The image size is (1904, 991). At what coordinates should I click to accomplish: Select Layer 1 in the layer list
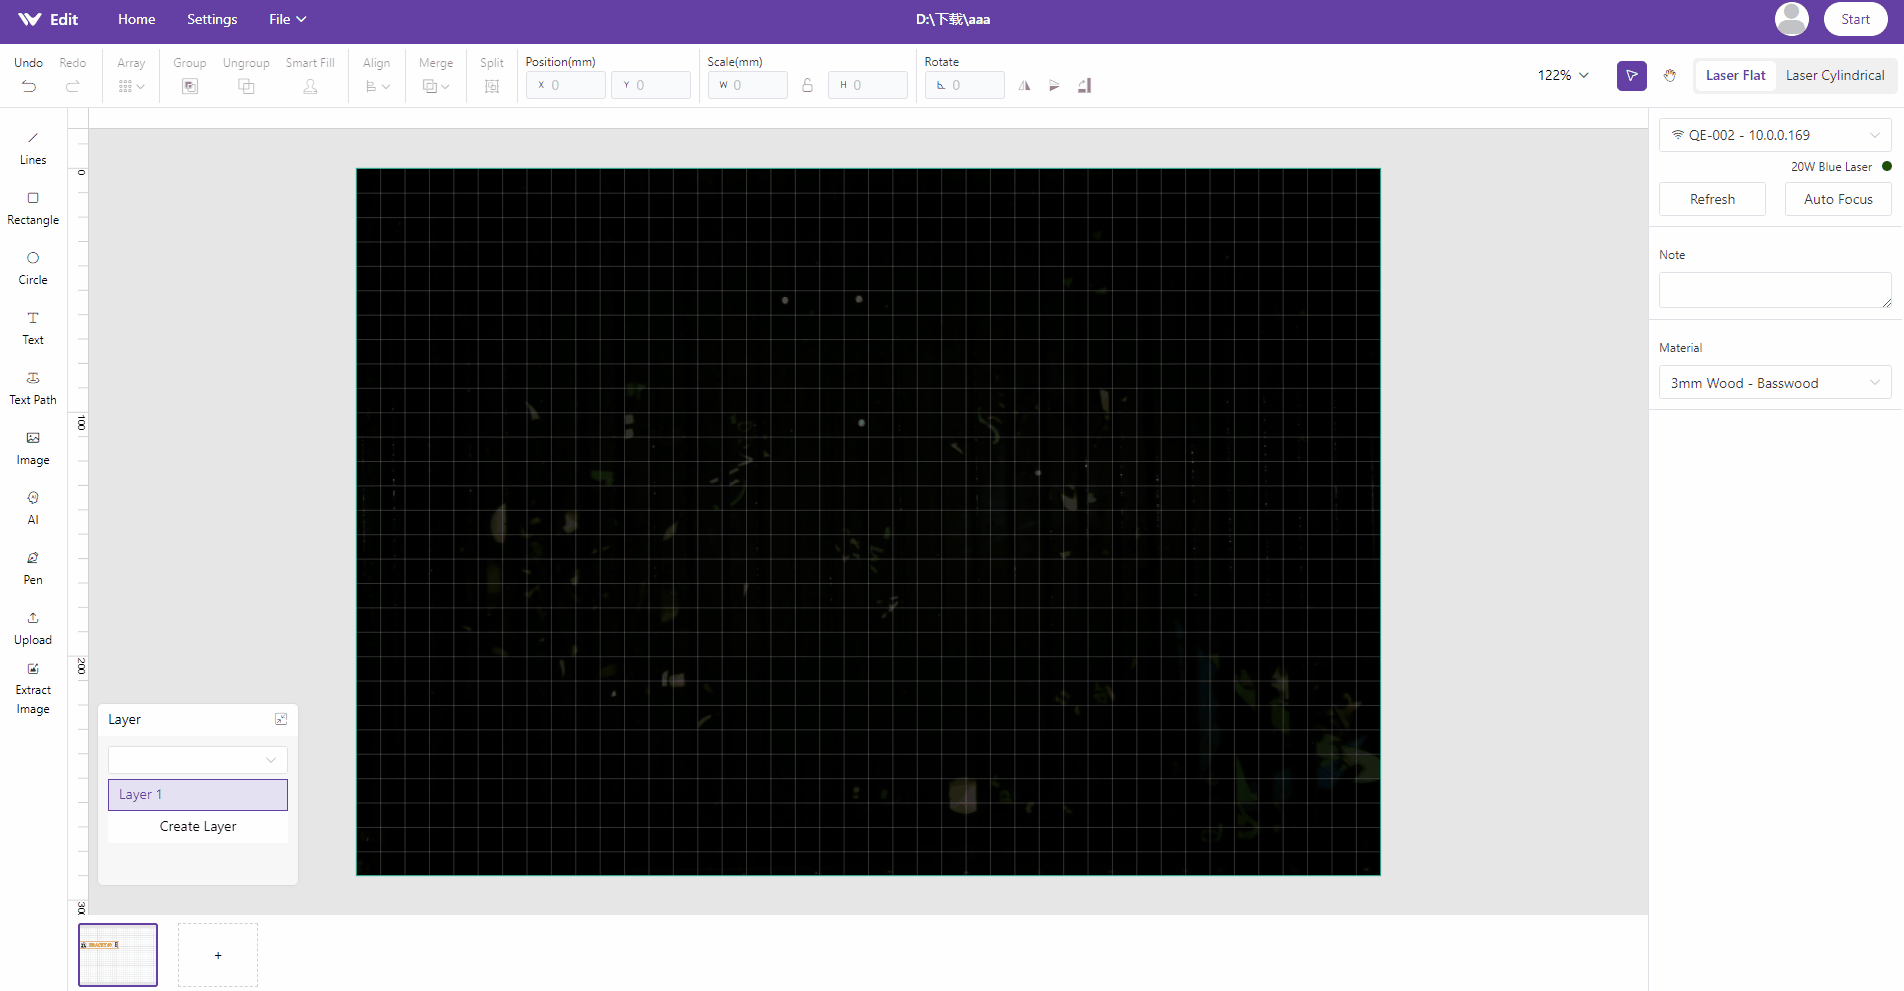tap(198, 794)
